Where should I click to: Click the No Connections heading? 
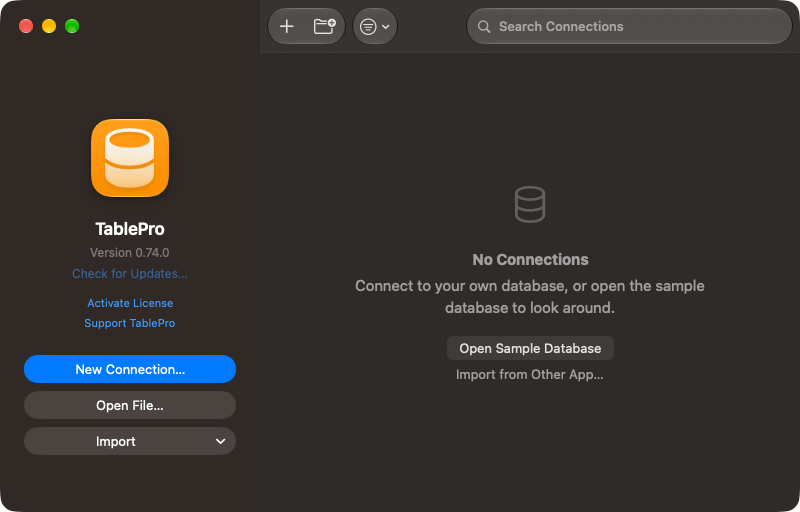pos(530,260)
